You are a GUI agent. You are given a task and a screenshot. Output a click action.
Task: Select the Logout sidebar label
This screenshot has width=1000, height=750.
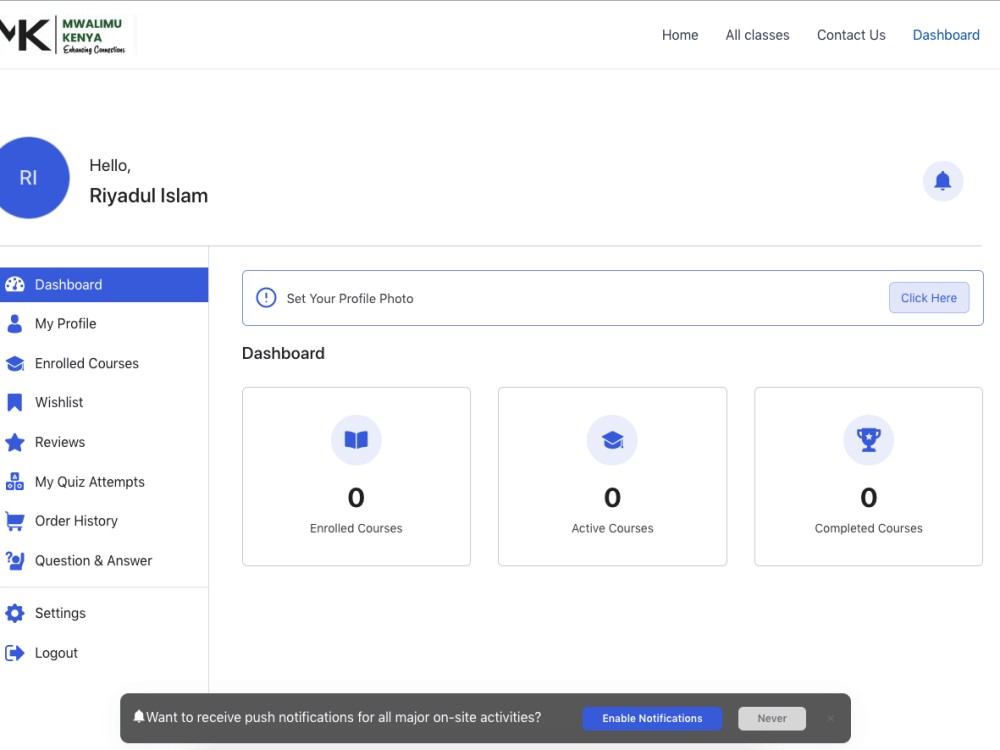56,653
